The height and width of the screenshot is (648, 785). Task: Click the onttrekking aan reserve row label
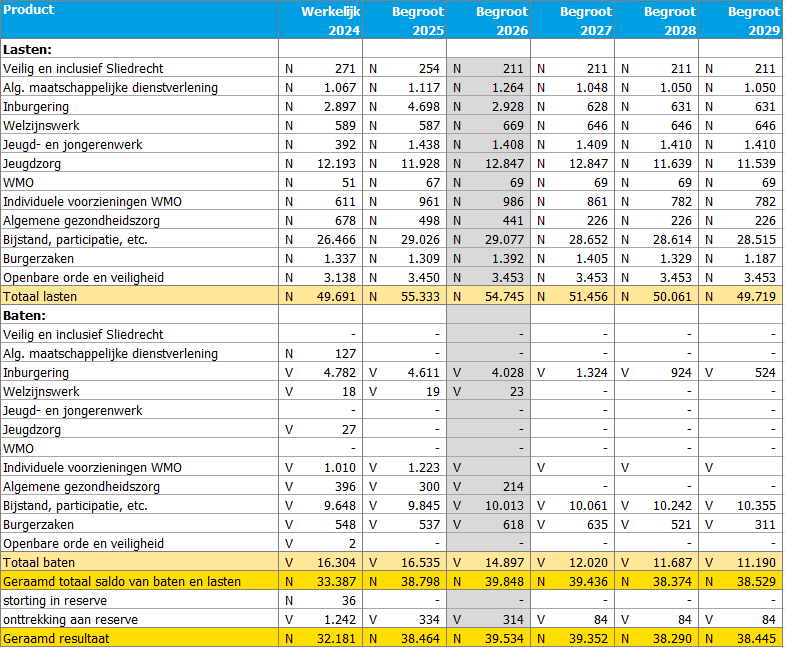tap(69, 620)
